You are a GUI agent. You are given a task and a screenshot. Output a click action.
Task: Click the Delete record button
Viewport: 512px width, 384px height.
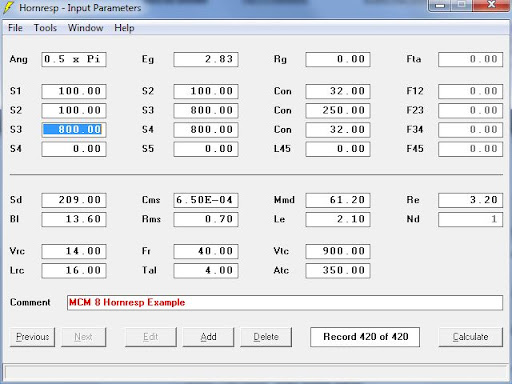click(x=266, y=337)
